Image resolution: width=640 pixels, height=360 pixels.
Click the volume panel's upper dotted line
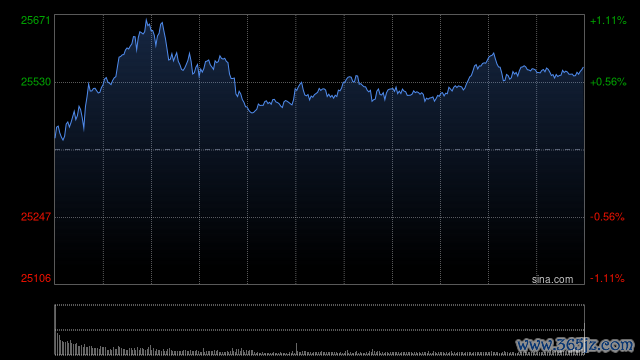(319, 305)
